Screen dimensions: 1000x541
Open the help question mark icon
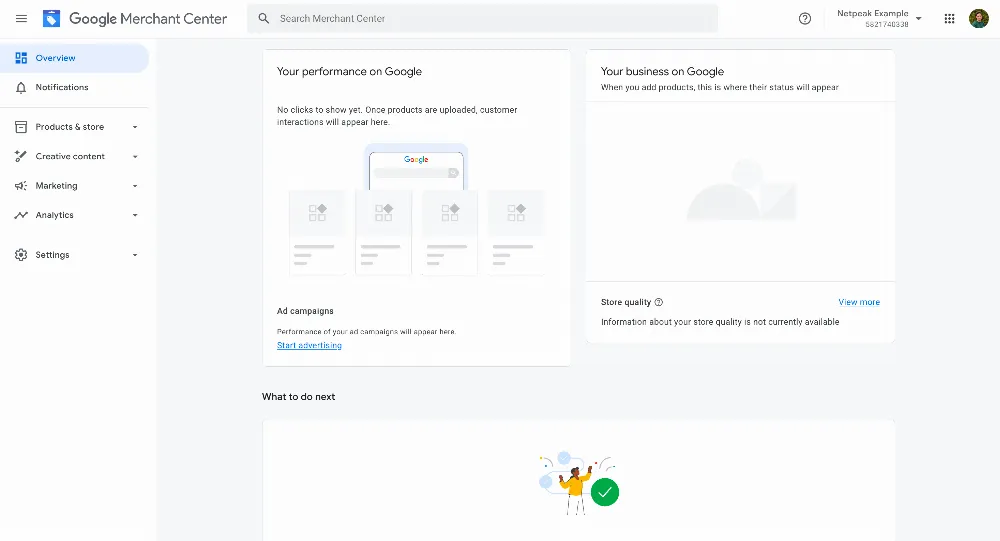tap(805, 19)
